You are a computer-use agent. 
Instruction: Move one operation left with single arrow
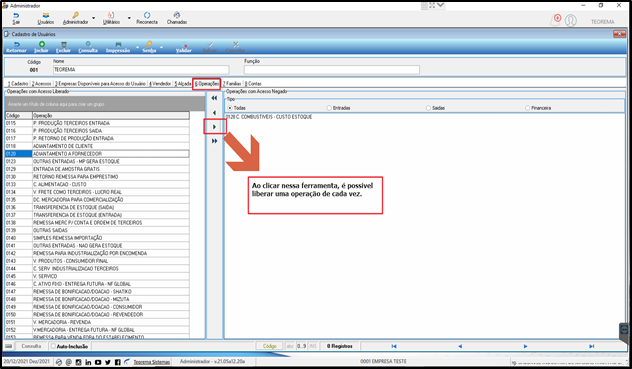pyautogui.click(x=214, y=113)
